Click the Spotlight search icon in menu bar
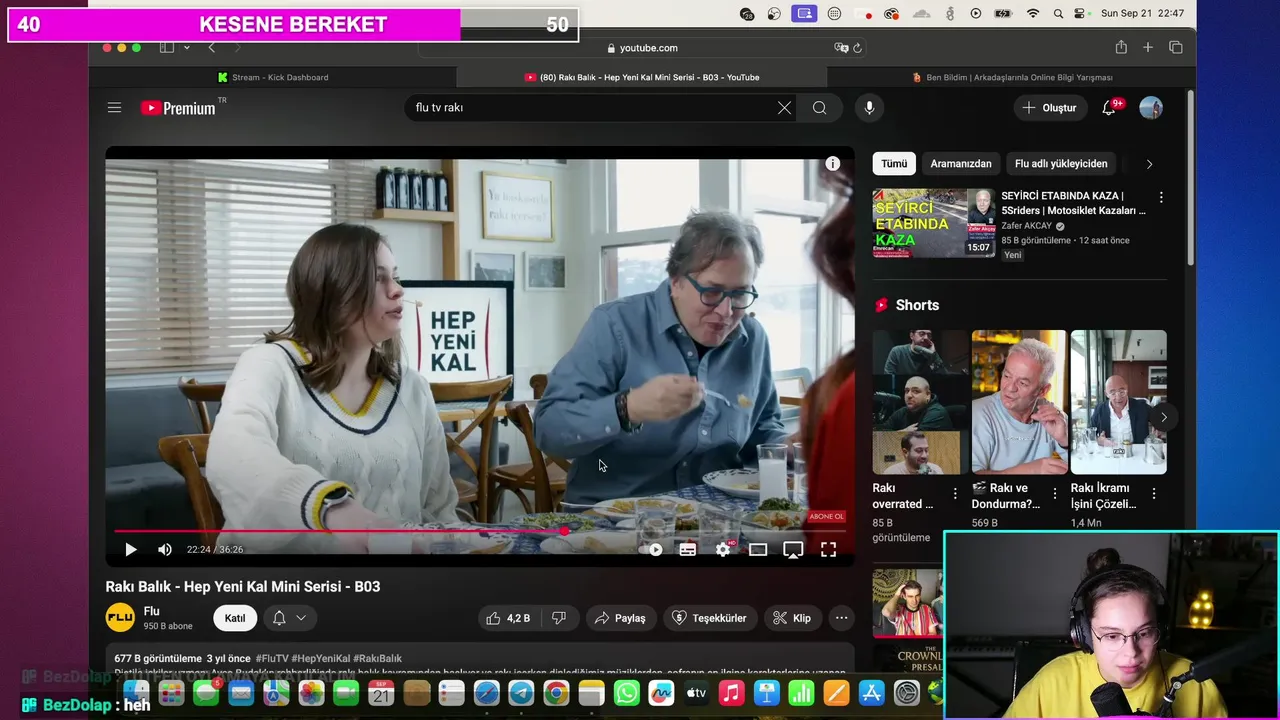The image size is (1280, 720). pyautogui.click(x=1058, y=14)
